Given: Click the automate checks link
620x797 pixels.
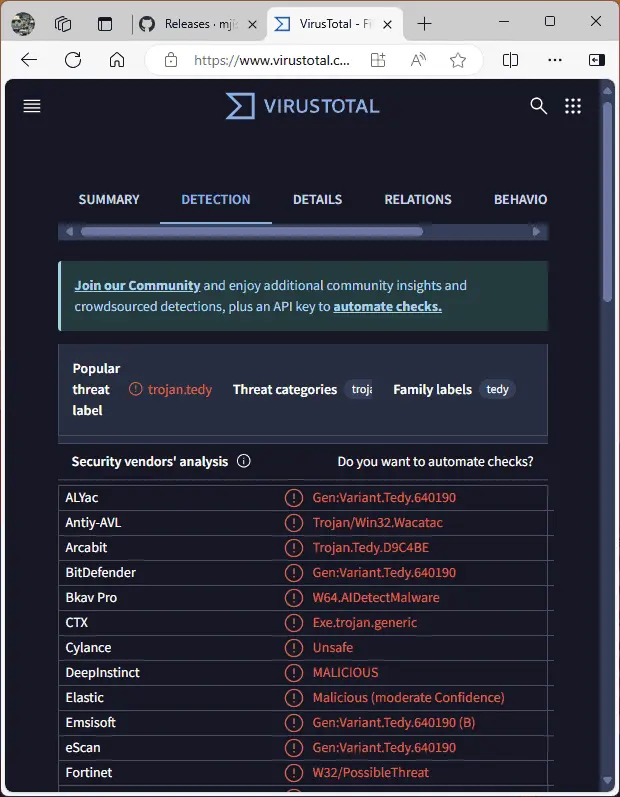Looking at the screenshot, I should (387, 307).
